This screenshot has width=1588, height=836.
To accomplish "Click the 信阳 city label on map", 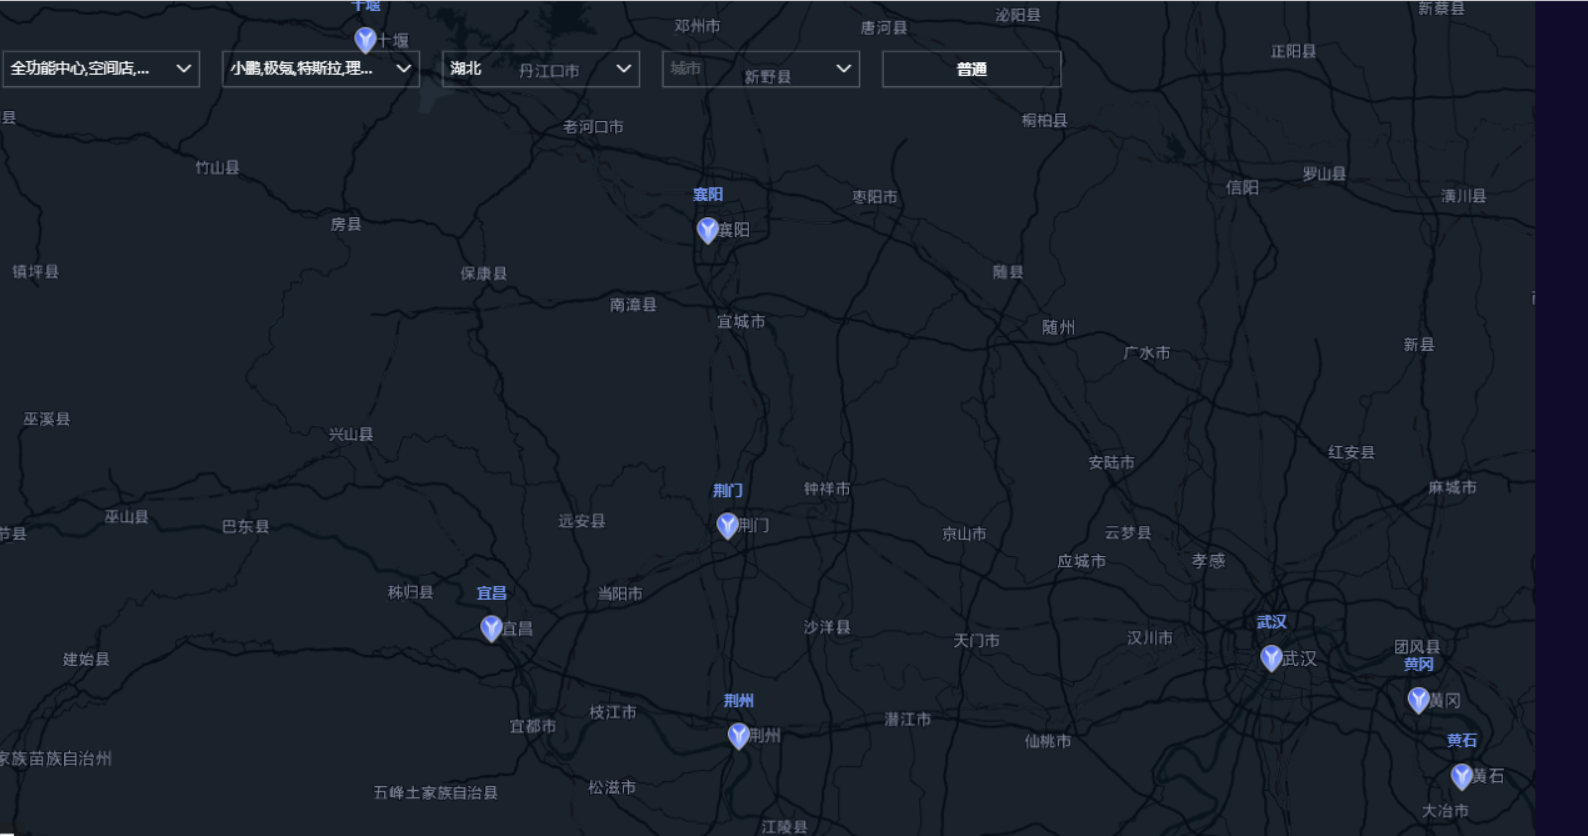I will tap(1243, 187).
